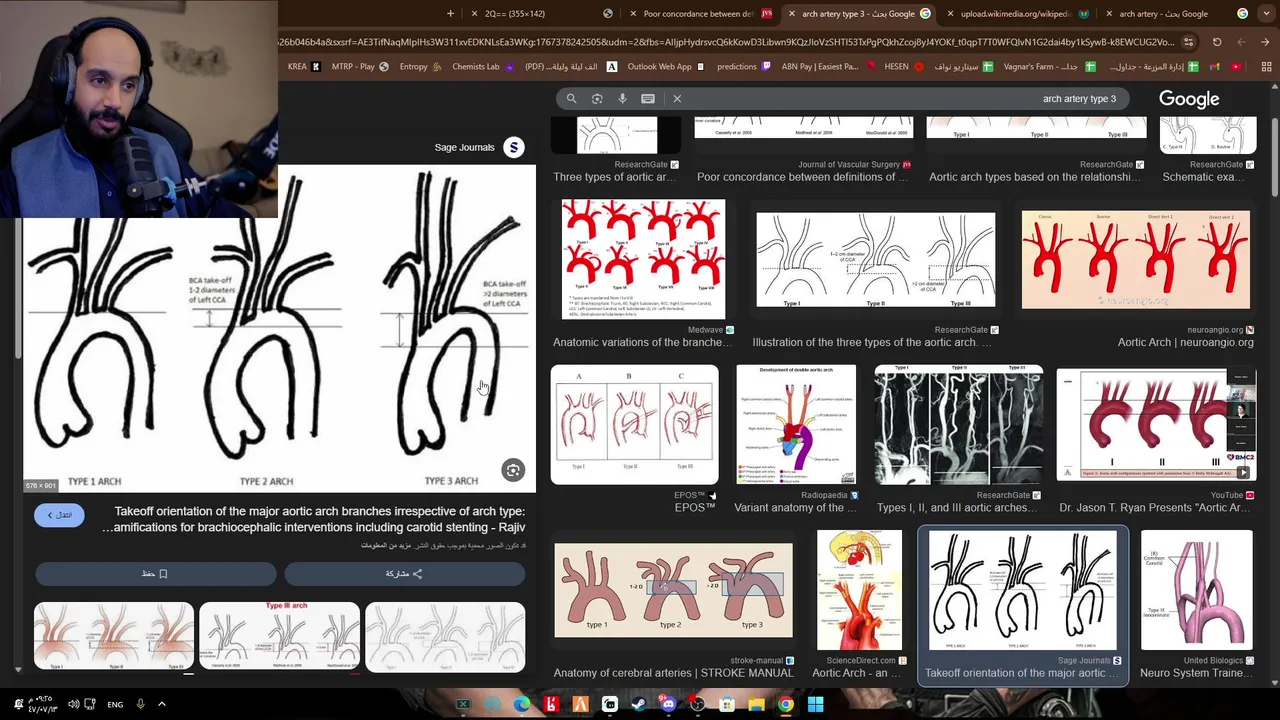Viewport: 1280px width, 720px height.
Task: Open related thumbnail labeled 'Type III arch'
Action: click(279, 636)
